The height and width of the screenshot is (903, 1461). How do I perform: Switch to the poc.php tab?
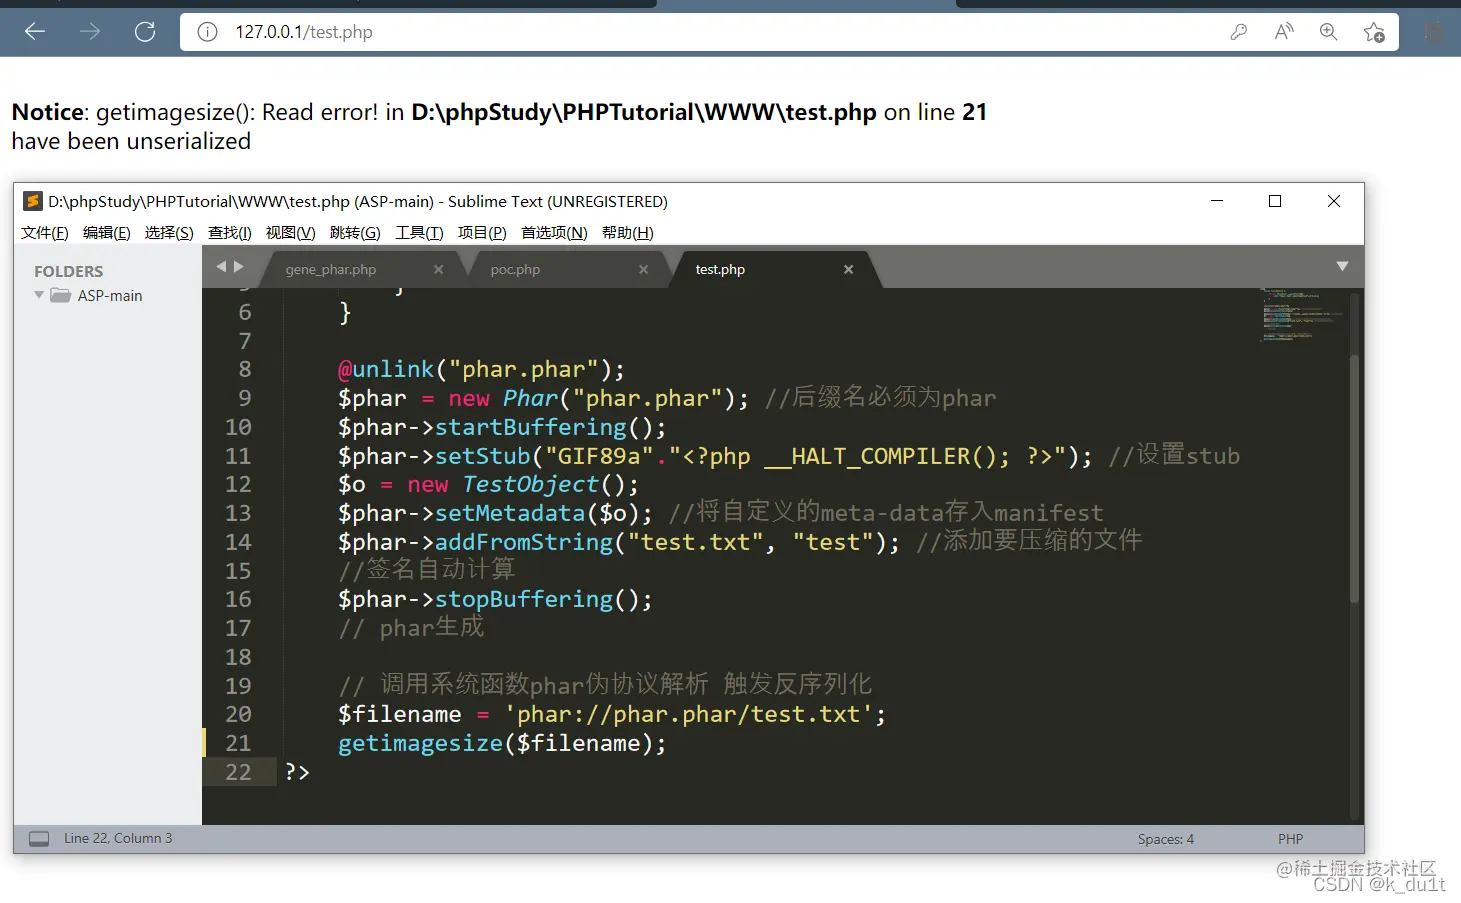click(x=515, y=270)
